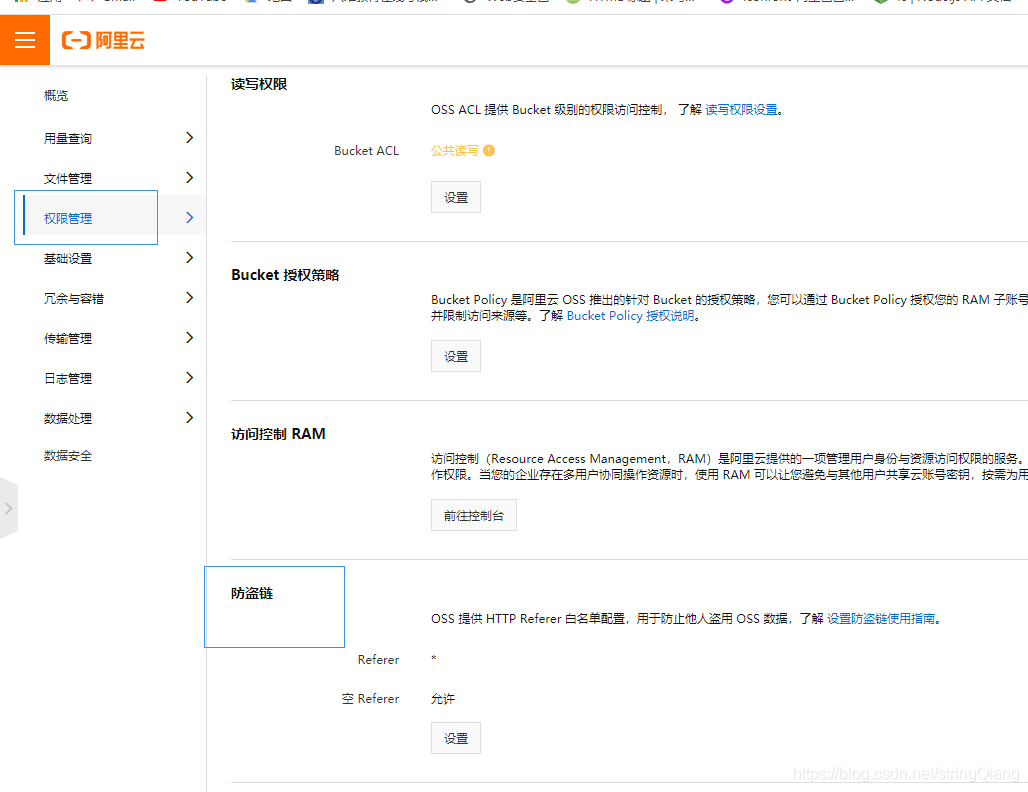Viewport: 1028px width, 792px height.
Task: Open 概览 in the sidebar
Action: 56,96
